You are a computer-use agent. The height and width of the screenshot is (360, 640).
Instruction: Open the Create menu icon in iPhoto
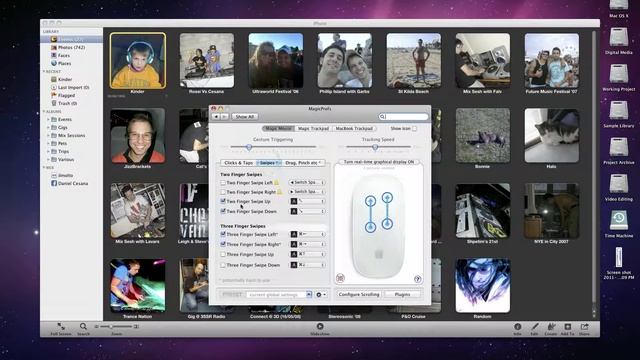(551, 327)
